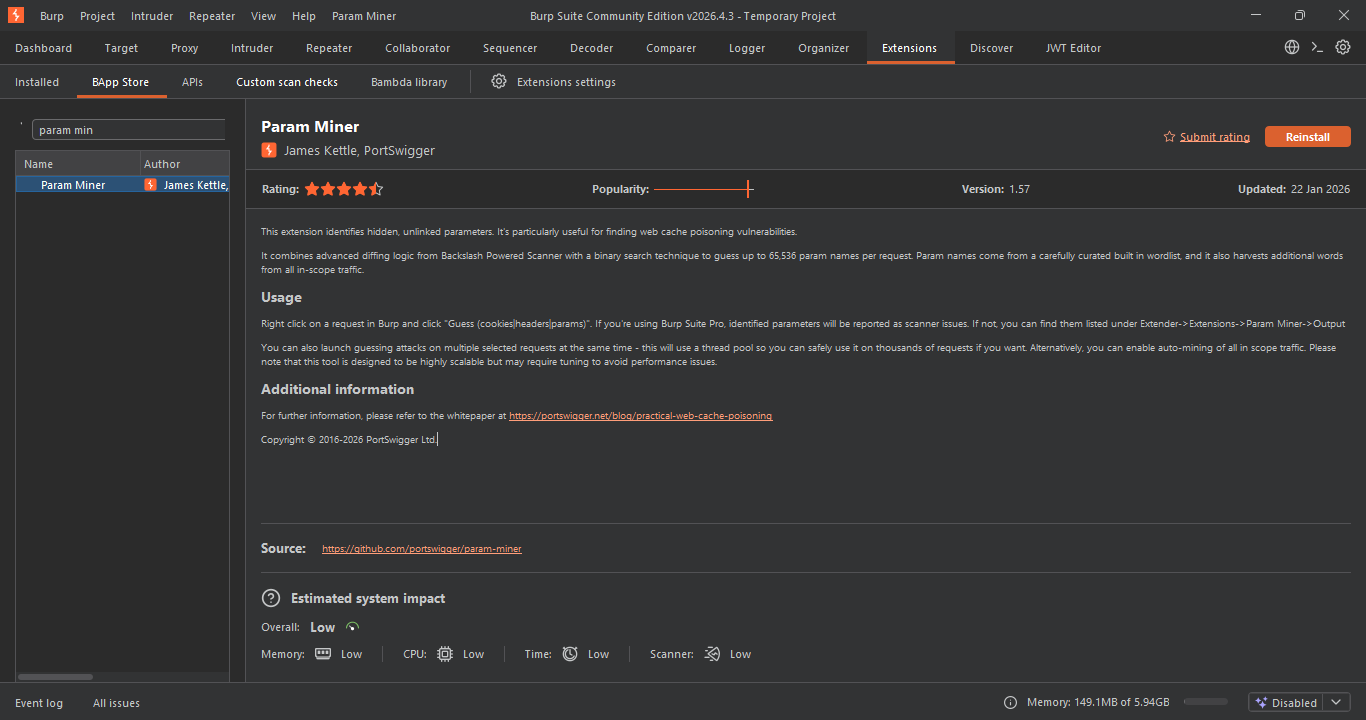Switch to the Dashboard tab
The width and height of the screenshot is (1366, 720).
click(44, 48)
